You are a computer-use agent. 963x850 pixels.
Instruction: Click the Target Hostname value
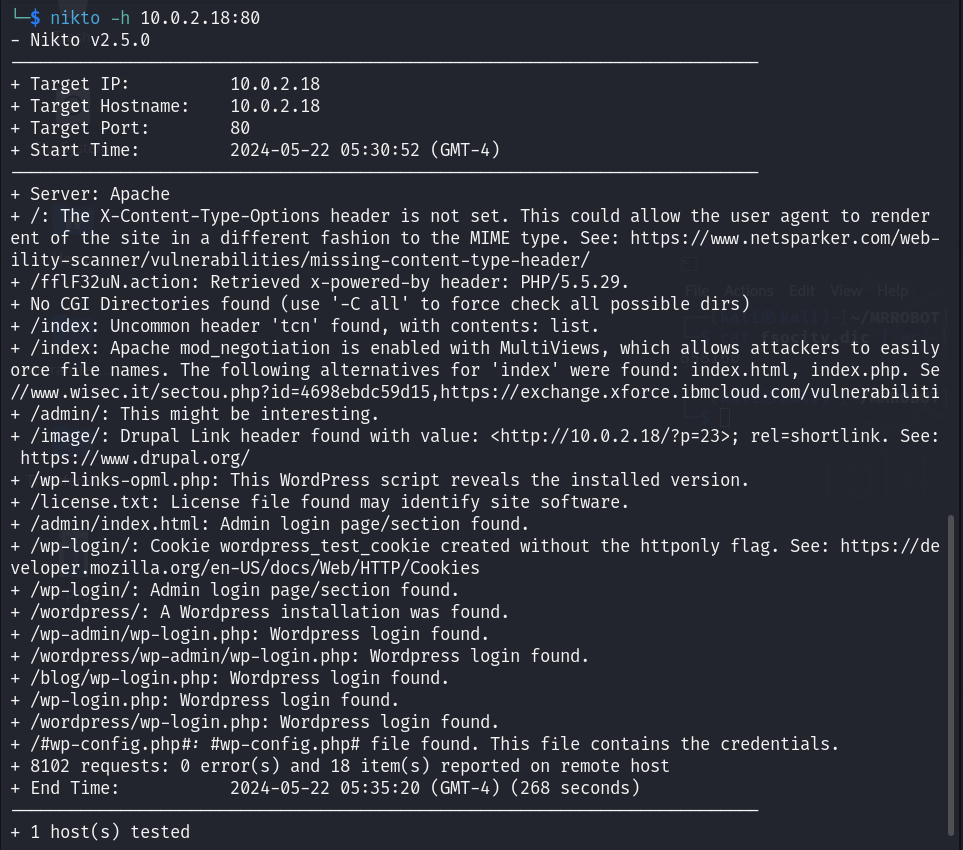(275, 106)
